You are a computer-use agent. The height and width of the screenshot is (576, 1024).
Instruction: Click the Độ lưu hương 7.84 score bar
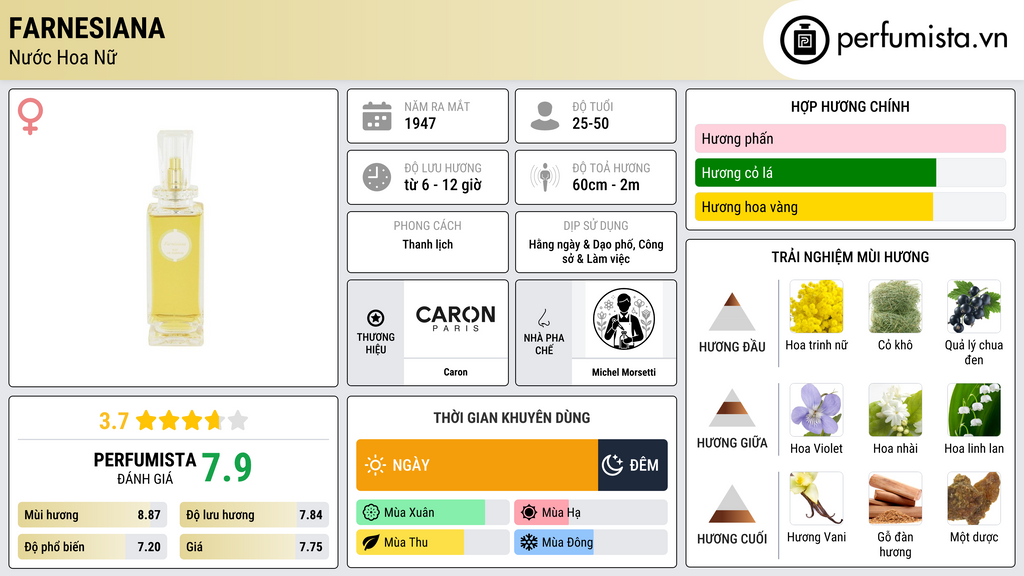pos(254,515)
